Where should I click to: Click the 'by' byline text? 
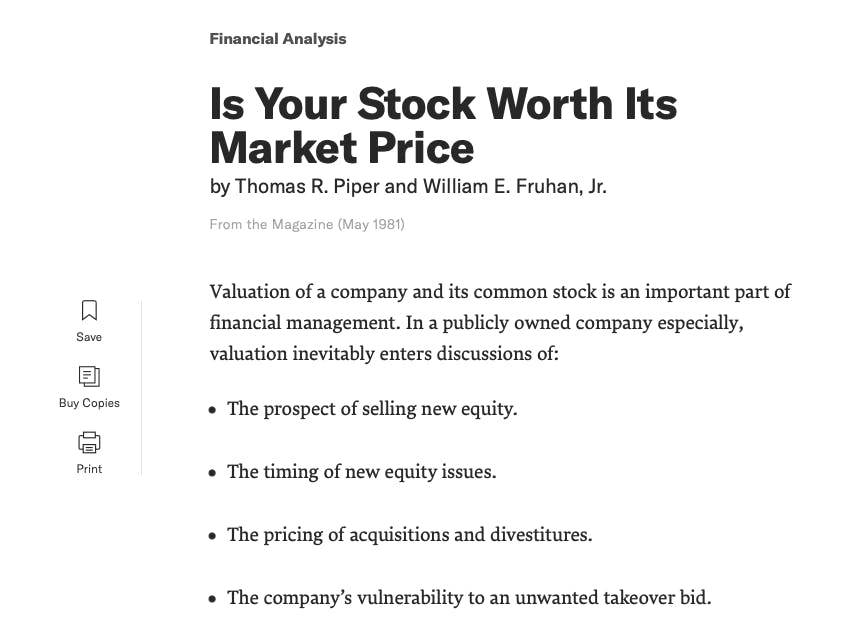pyautogui.click(x=220, y=187)
